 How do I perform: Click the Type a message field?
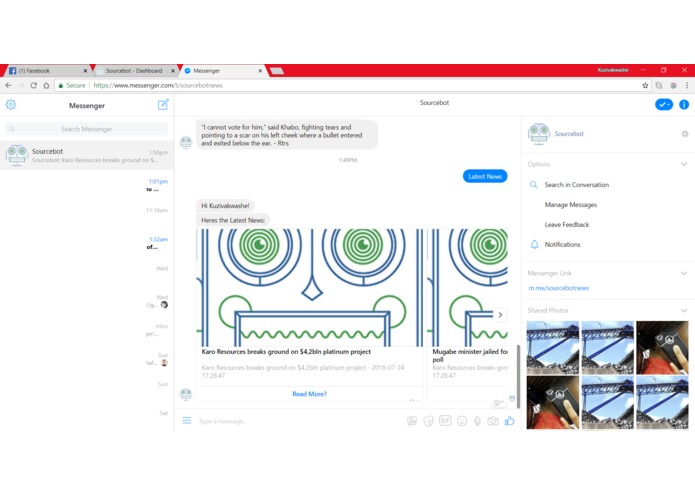click(299, 421)
